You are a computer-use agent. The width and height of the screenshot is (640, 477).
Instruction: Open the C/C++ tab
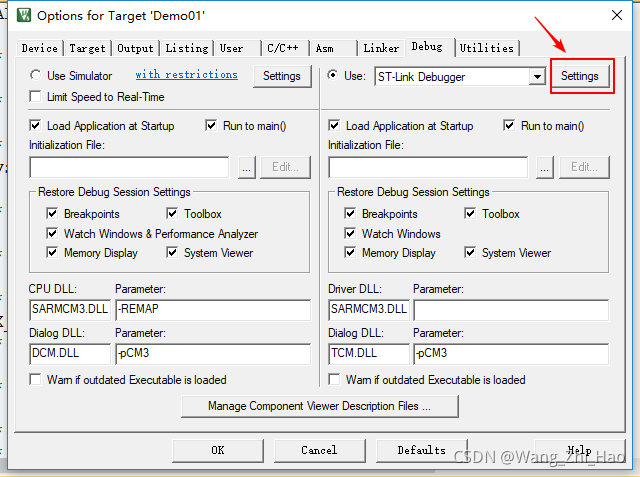click(x=285, y=48)
